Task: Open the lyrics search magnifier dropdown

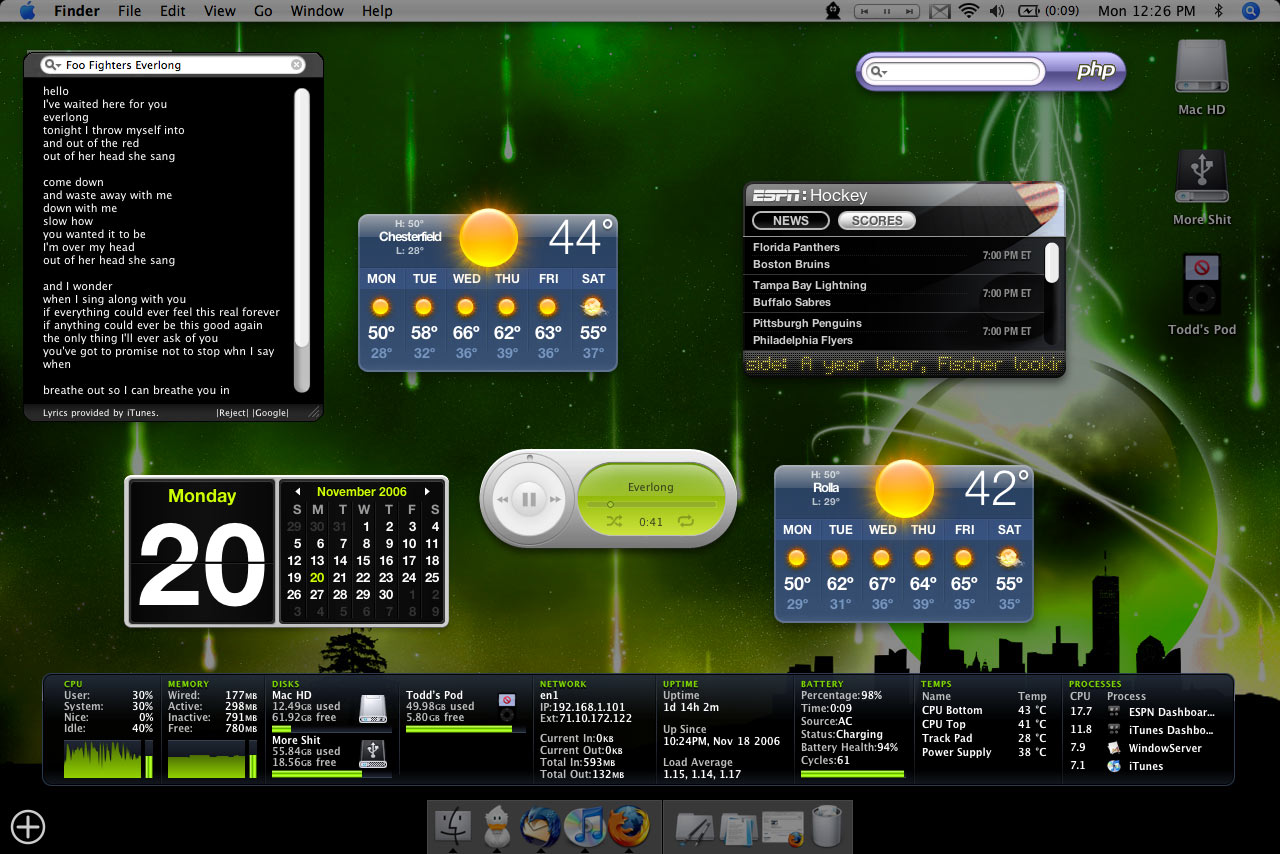Action: [x=53, y=65]
